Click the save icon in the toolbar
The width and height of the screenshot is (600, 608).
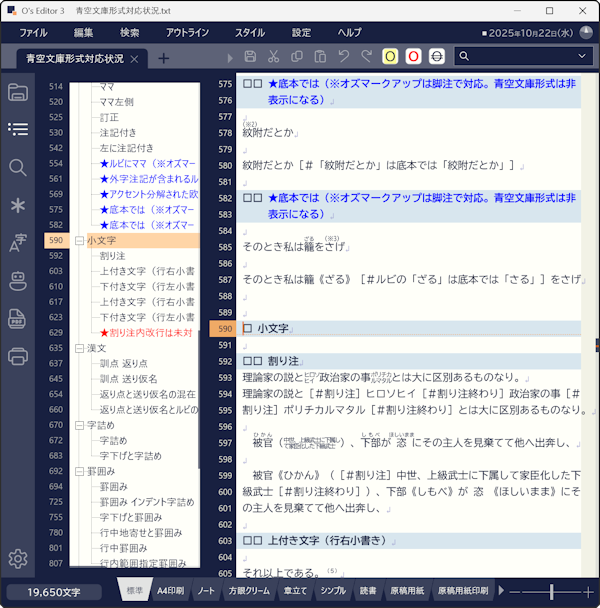(x=250, y=57)
